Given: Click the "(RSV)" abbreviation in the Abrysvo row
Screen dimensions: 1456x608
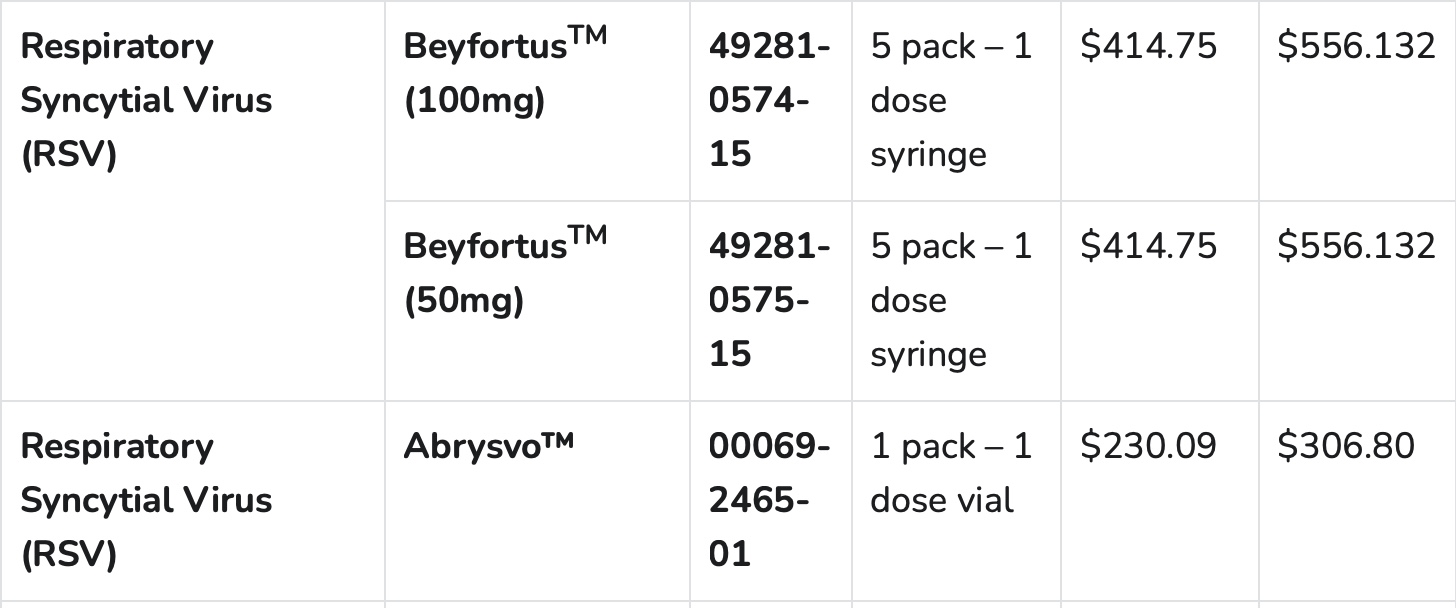Looking at the screenshot, I should 68,554.
